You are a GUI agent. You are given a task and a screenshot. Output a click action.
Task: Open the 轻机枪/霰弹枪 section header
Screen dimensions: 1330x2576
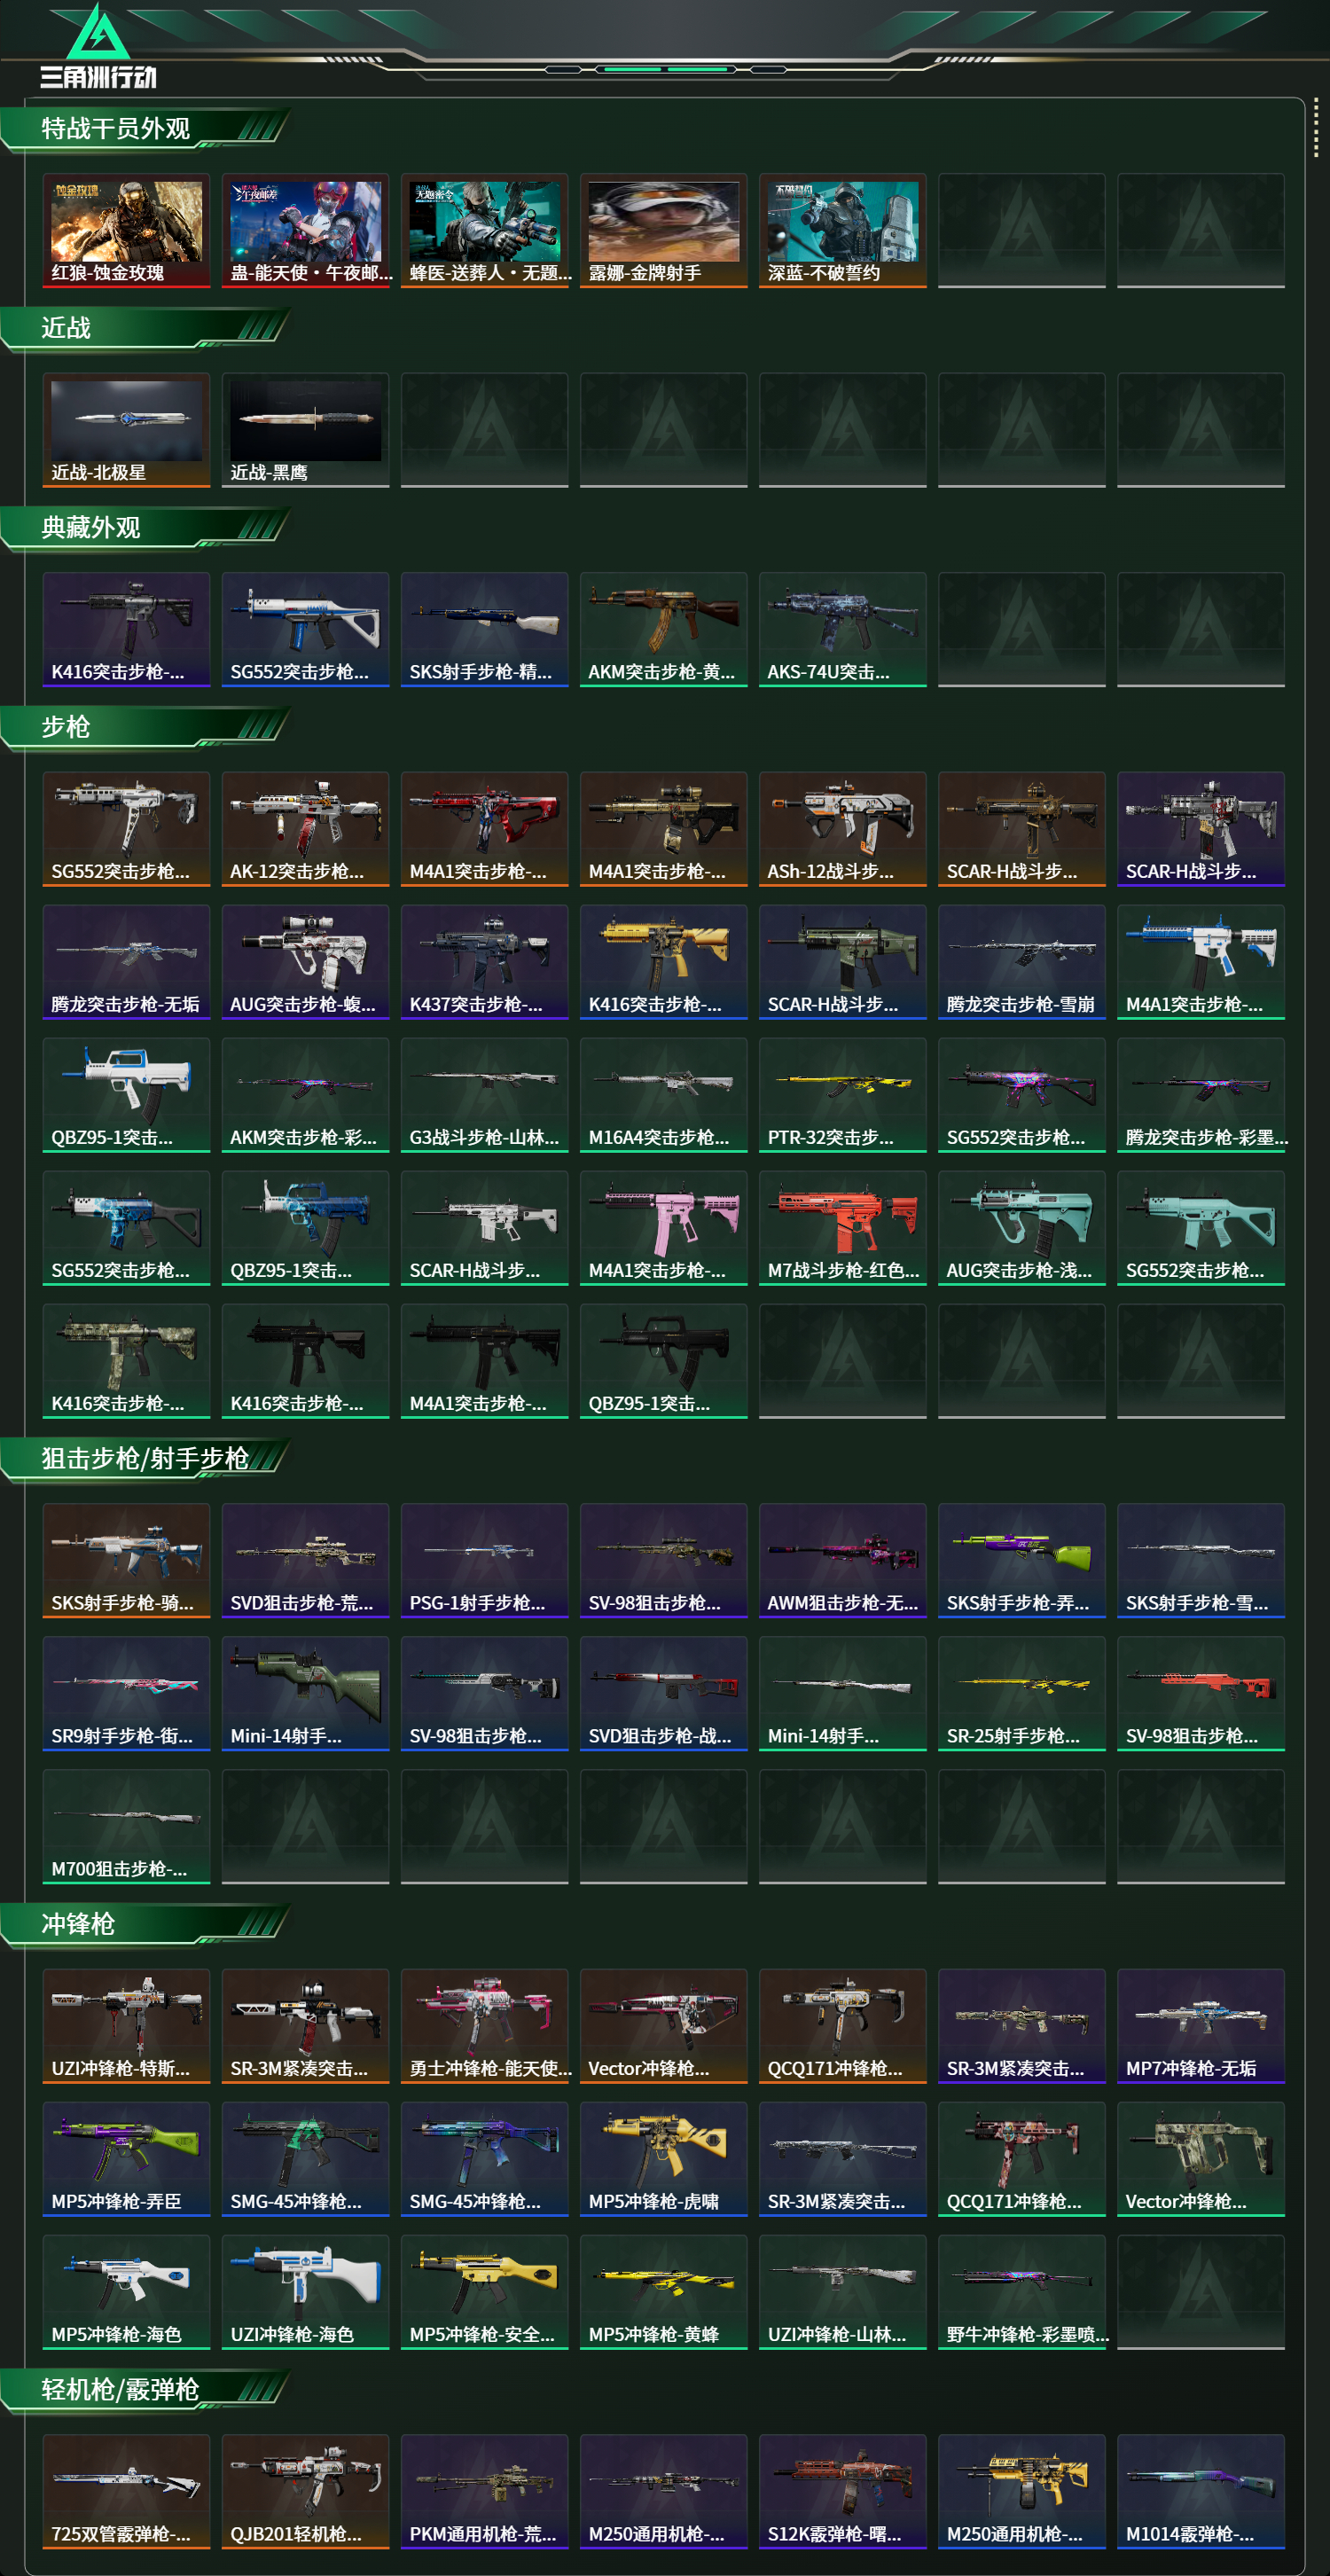point(120,2389)
